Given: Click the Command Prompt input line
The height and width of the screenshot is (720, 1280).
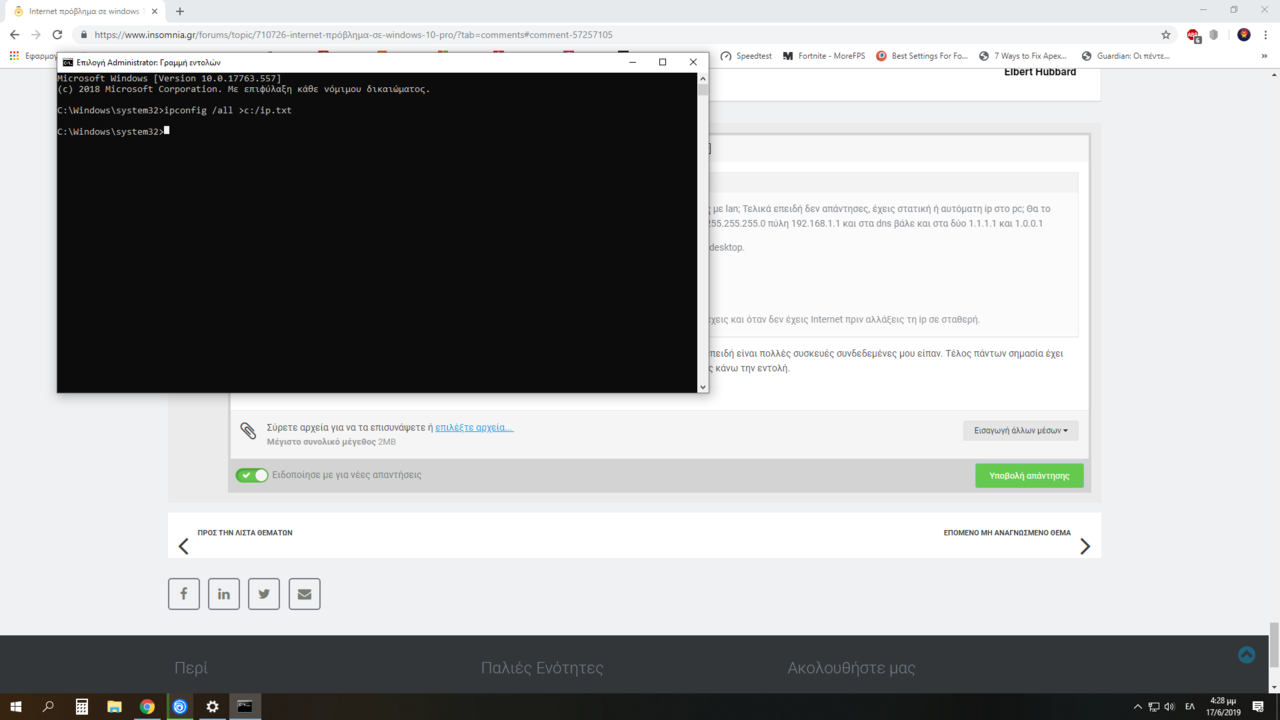Looking at the screenshot, I should [113, 131].
